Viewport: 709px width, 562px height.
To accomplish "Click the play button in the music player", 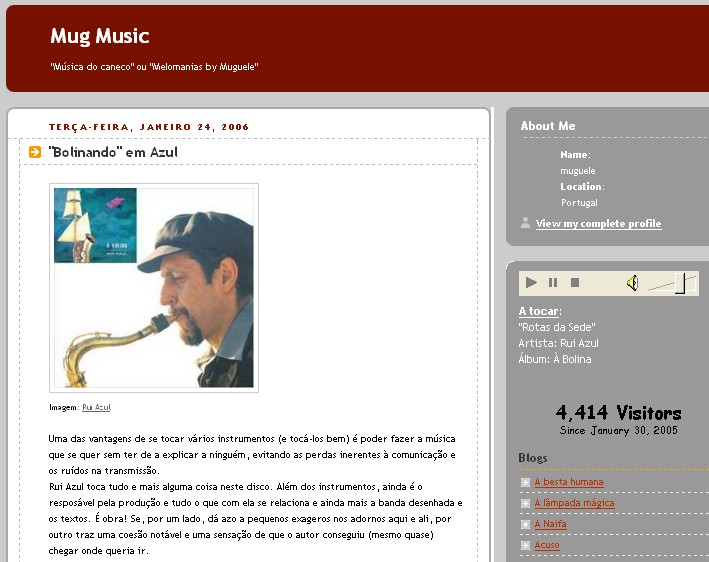I will point(531,283).
